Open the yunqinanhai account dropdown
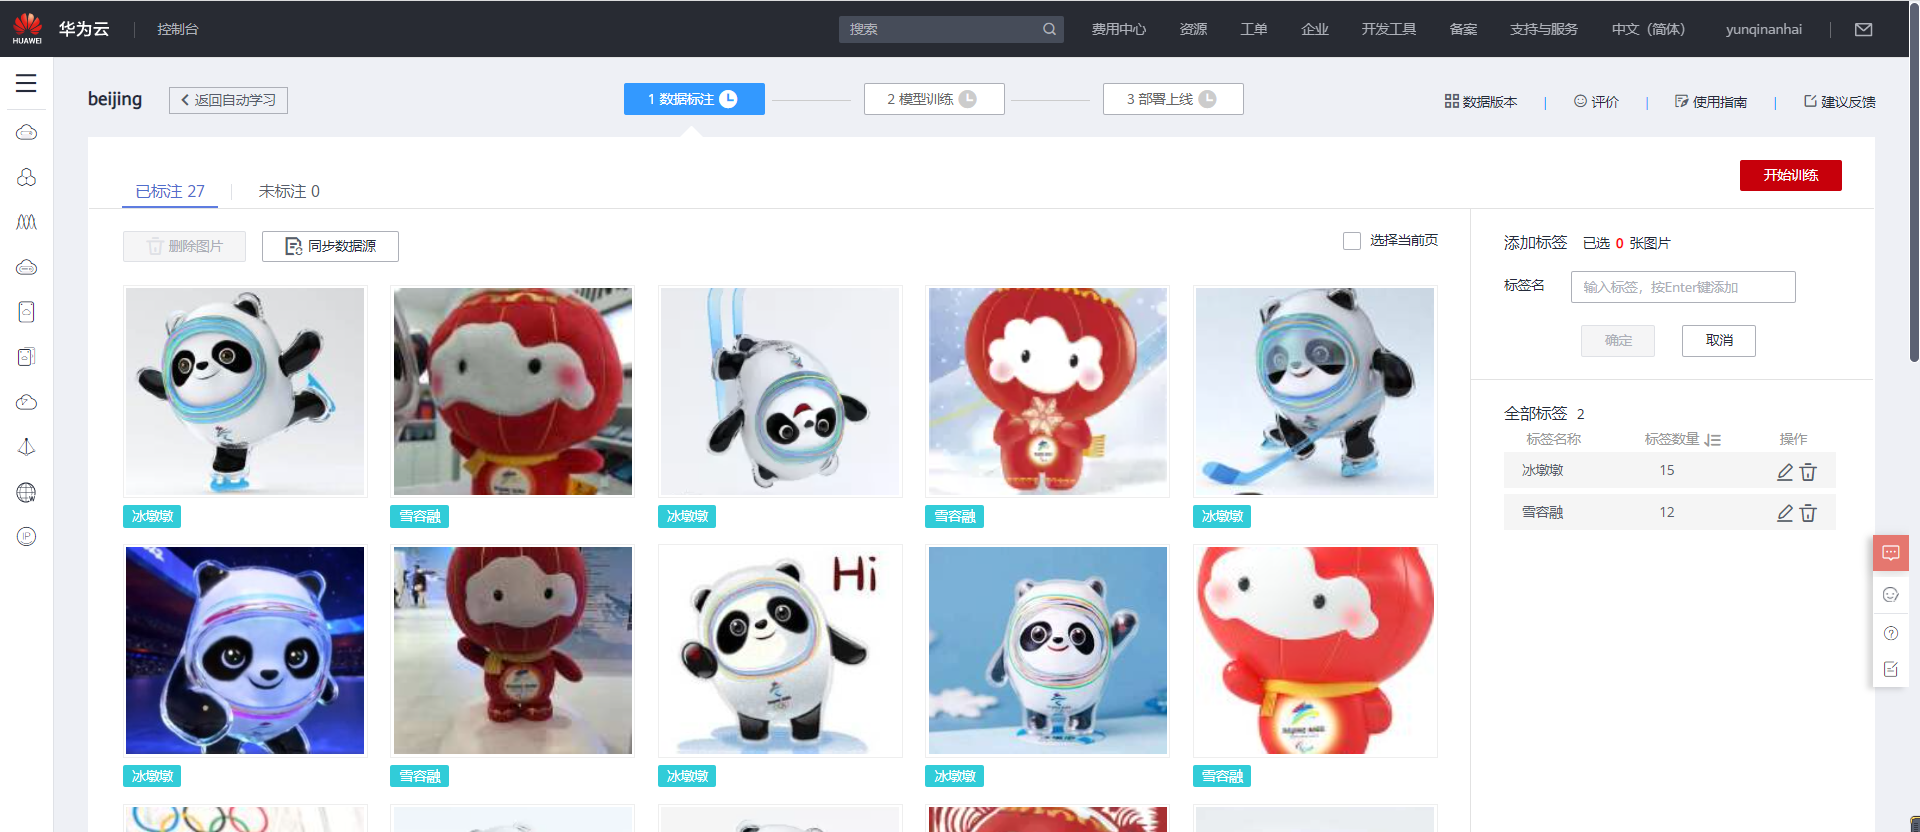This screenshot has width=1920, height=832. [x=1764, y=29]
